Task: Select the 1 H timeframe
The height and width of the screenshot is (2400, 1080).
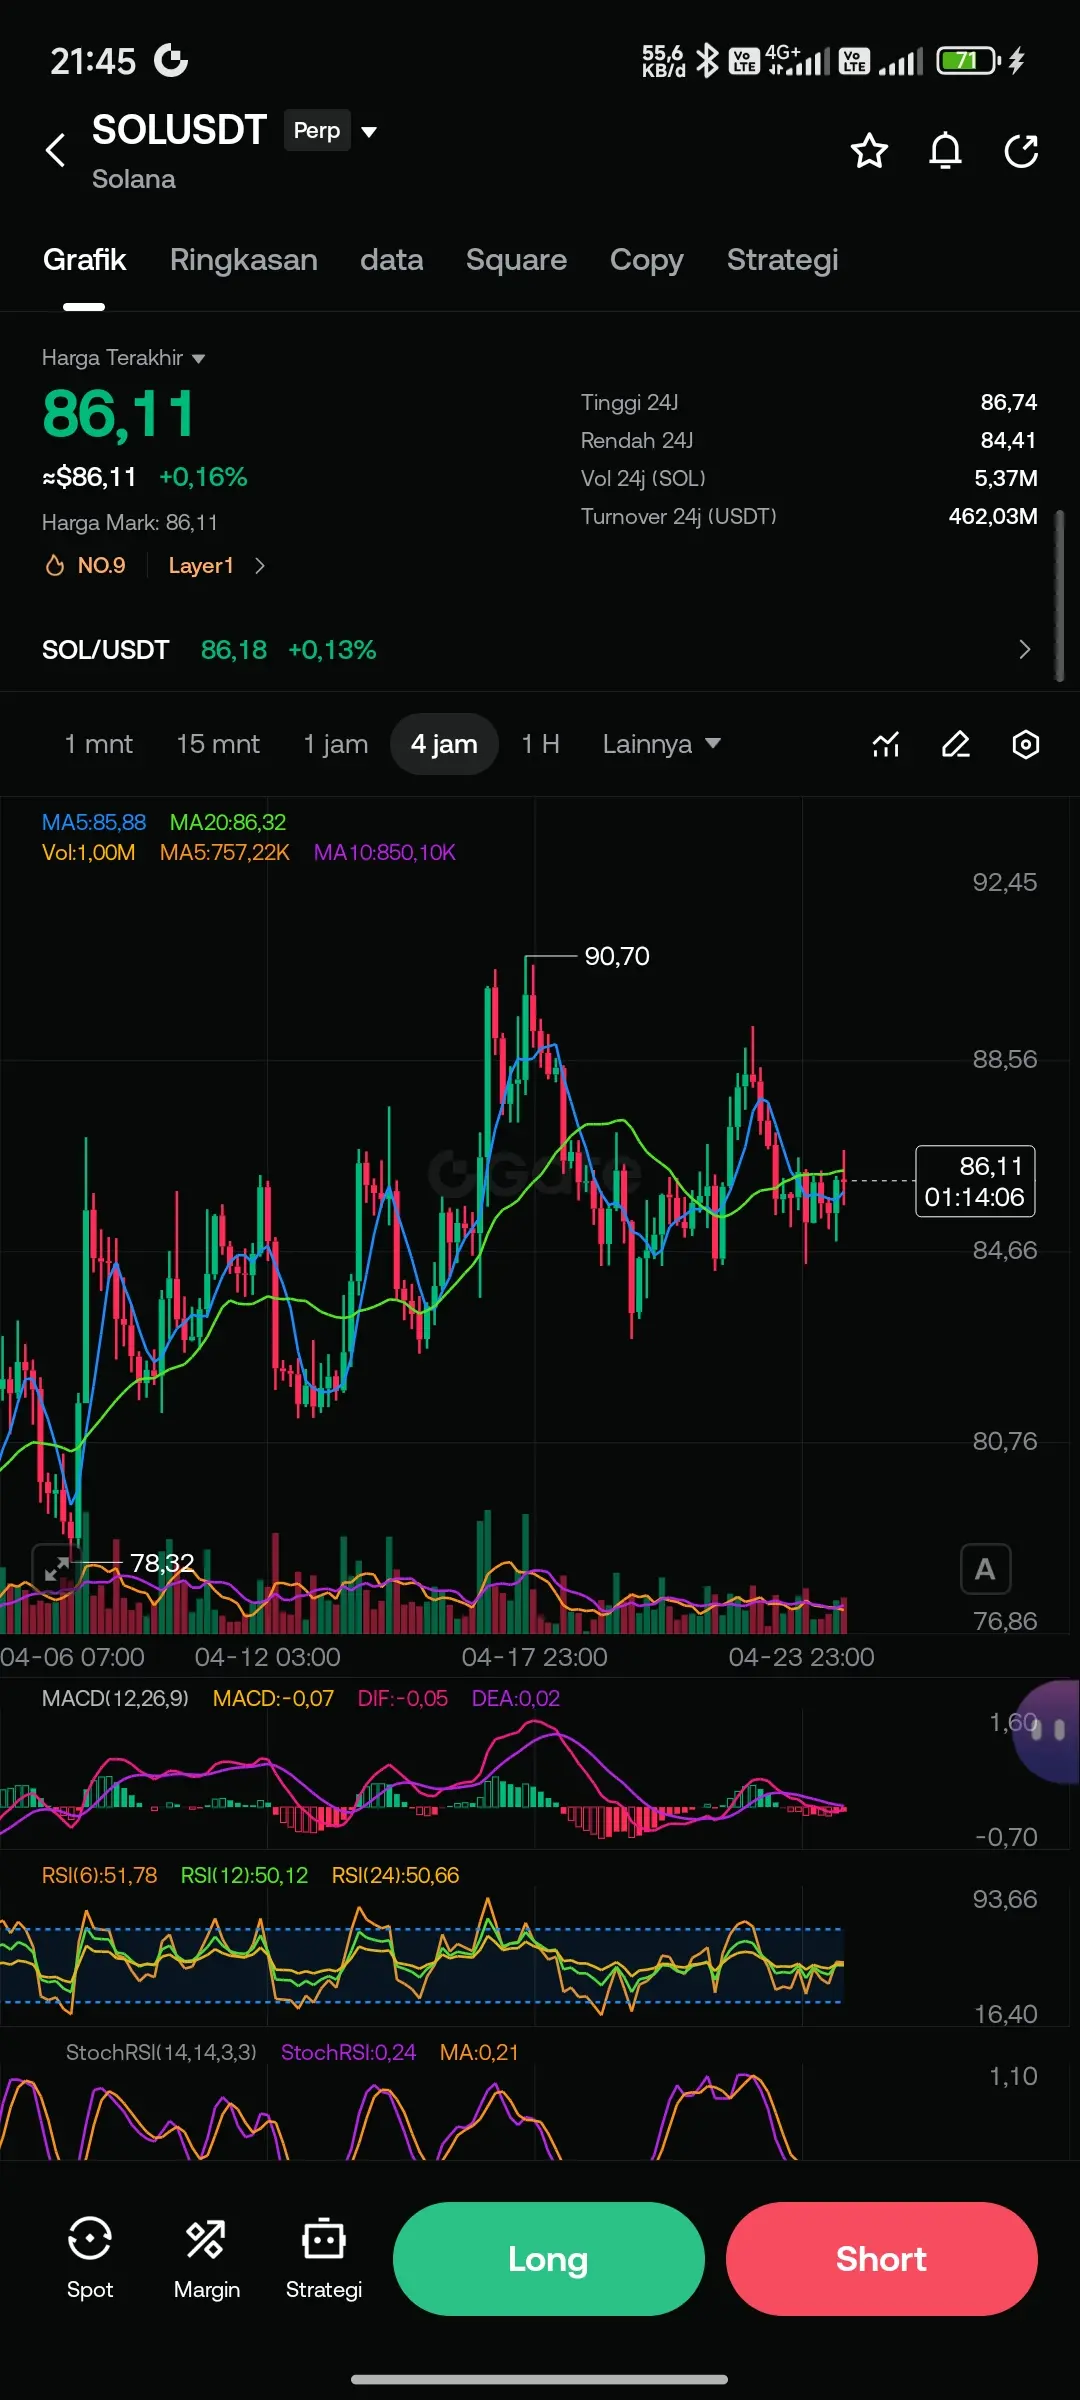Action: [540, 744]
